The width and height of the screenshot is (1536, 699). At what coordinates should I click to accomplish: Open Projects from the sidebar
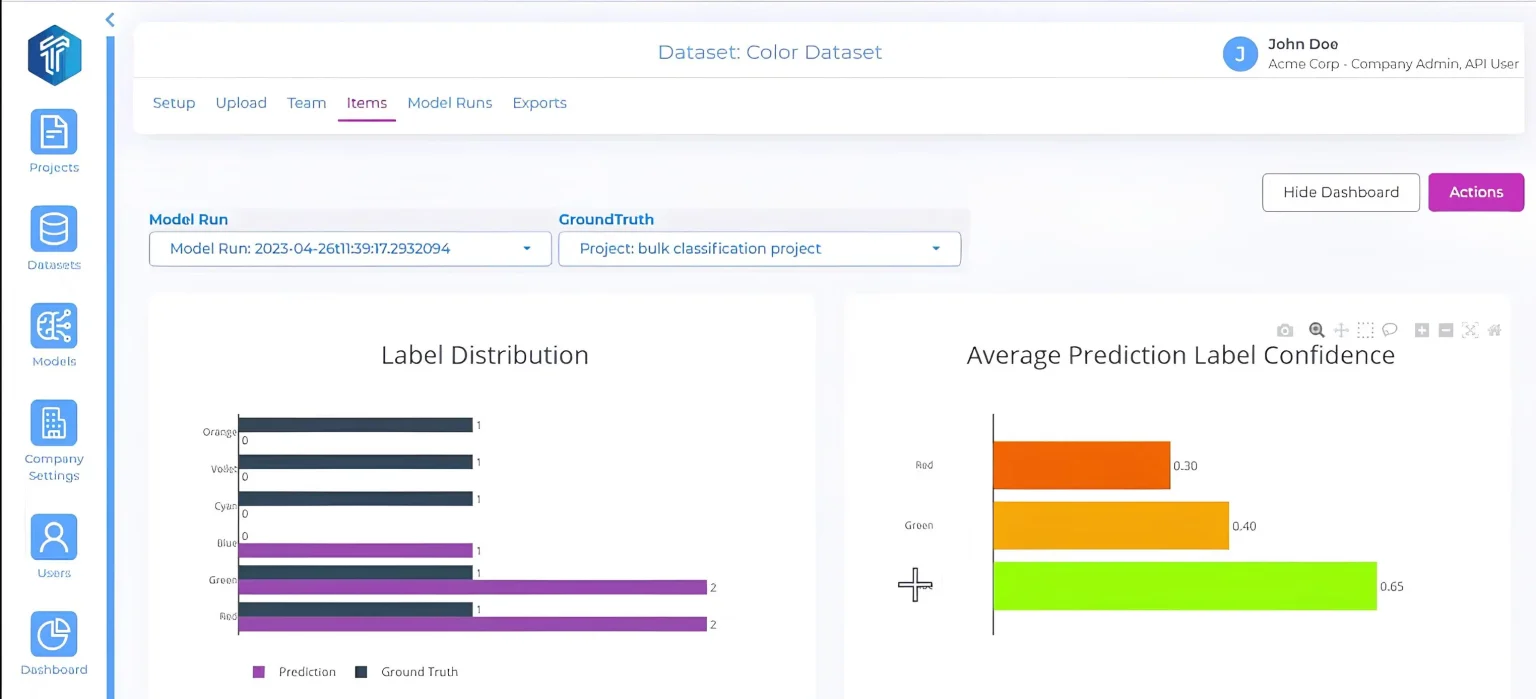click(54, 142)
